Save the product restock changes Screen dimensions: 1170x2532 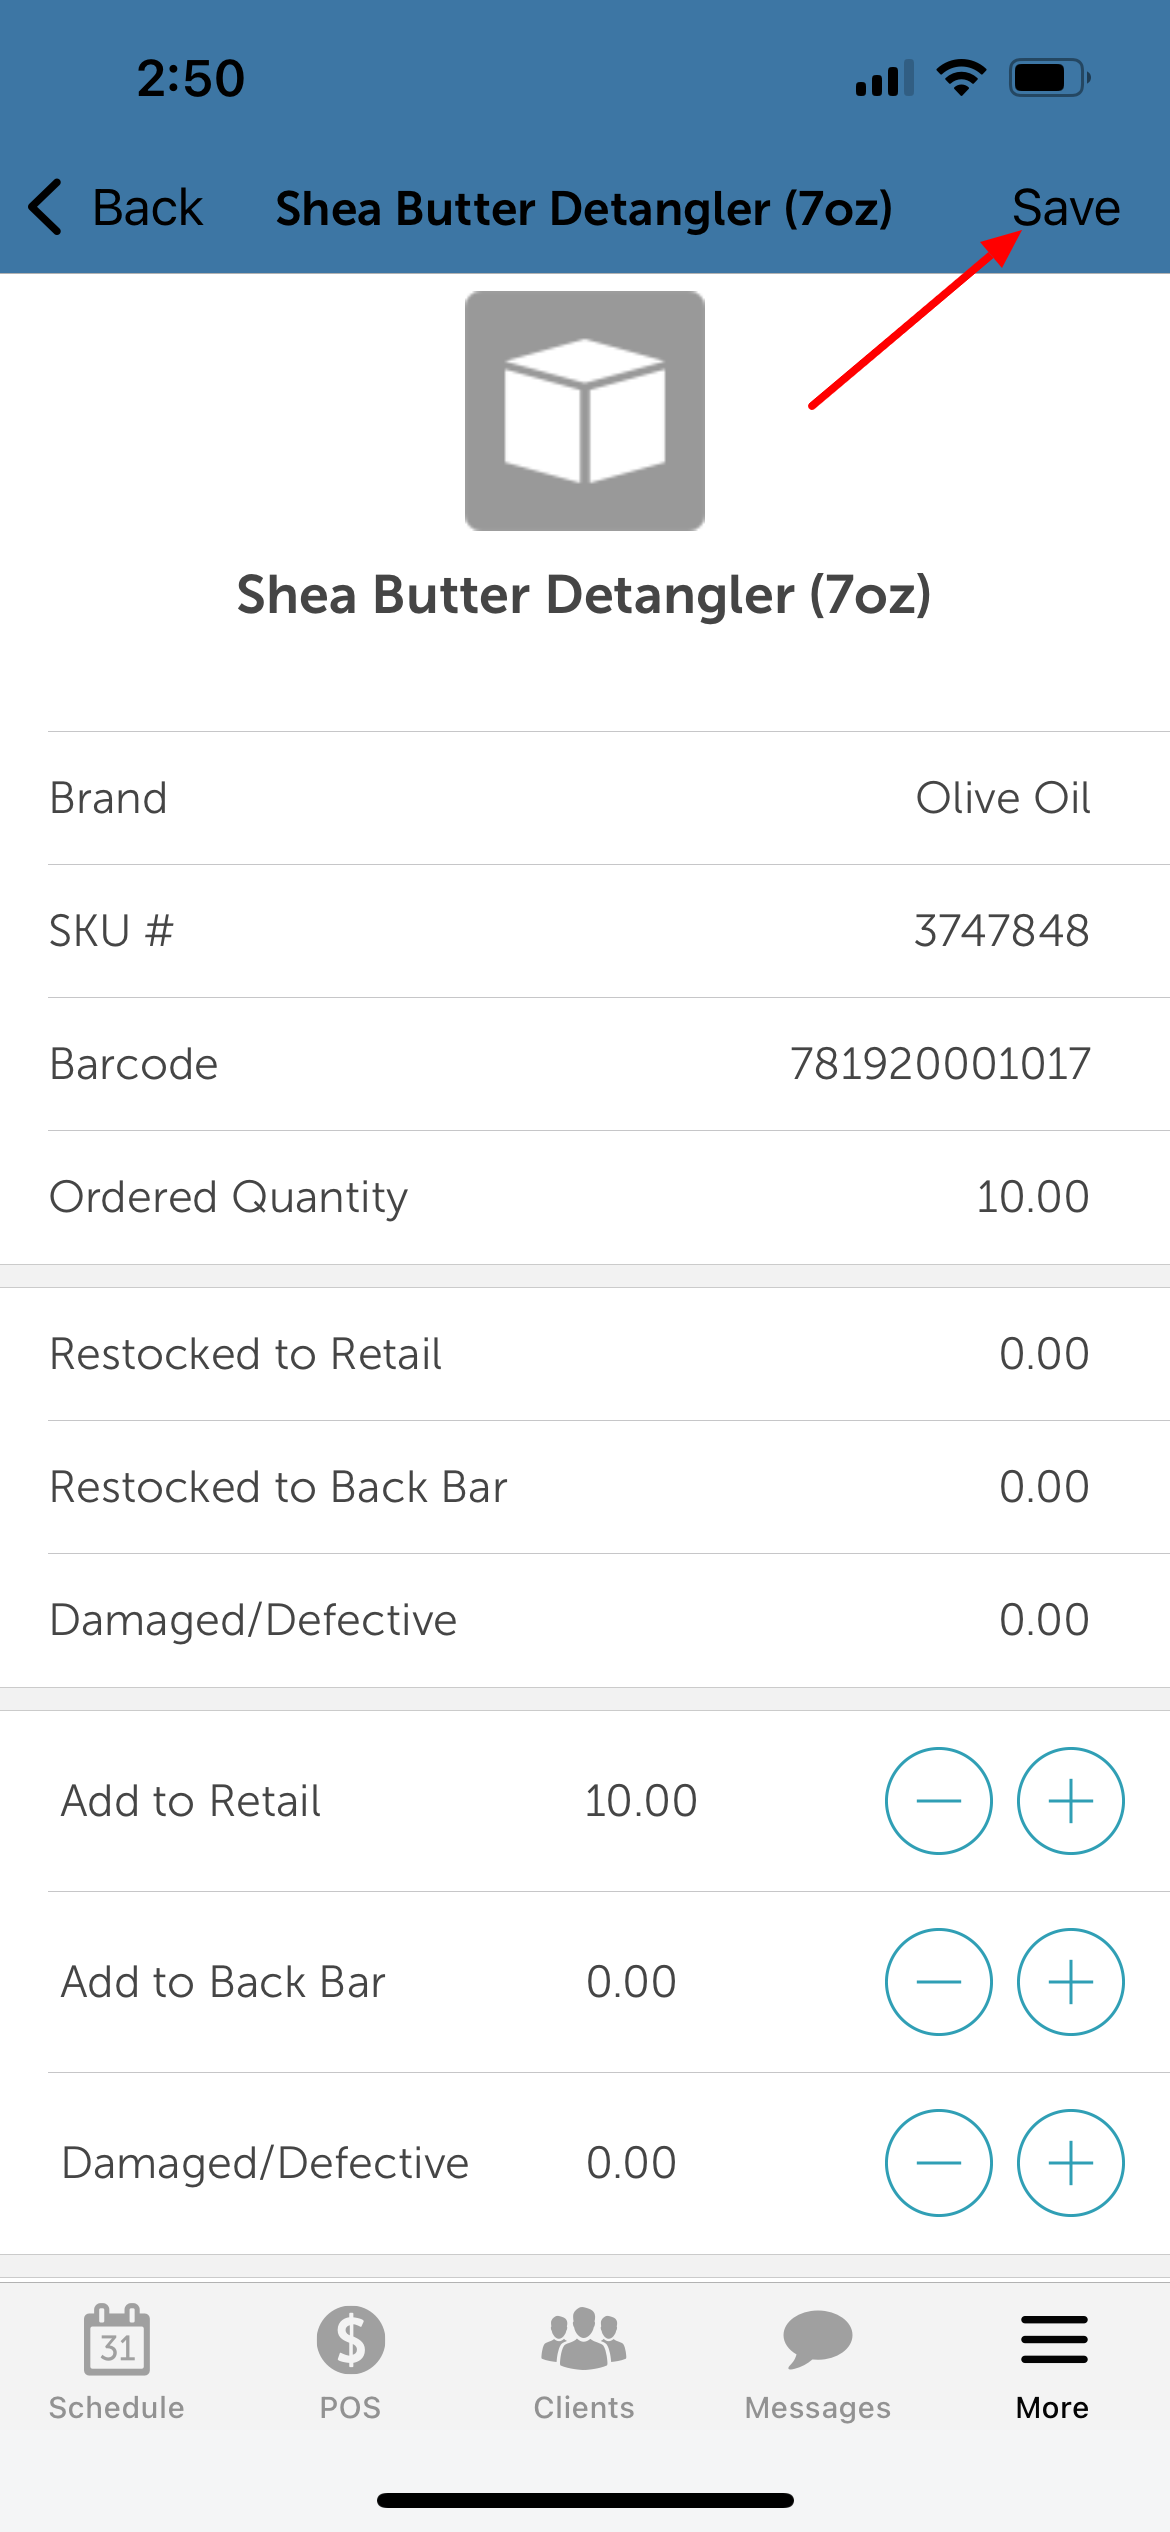click(x=1066, y=207)
